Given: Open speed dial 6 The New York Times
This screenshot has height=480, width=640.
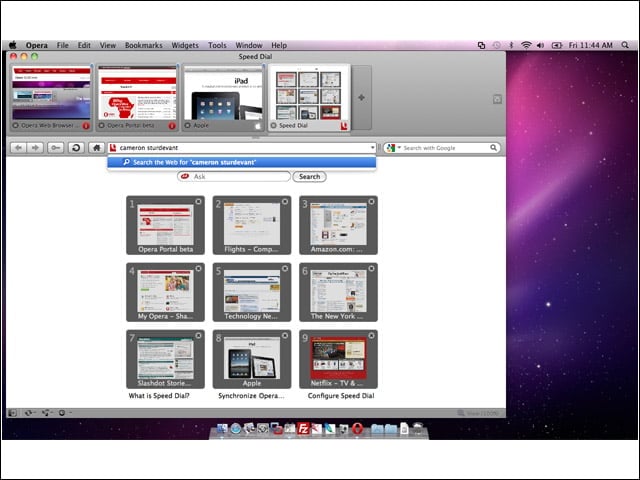Looking at the screenshot, I should click(x=338, y=292).
